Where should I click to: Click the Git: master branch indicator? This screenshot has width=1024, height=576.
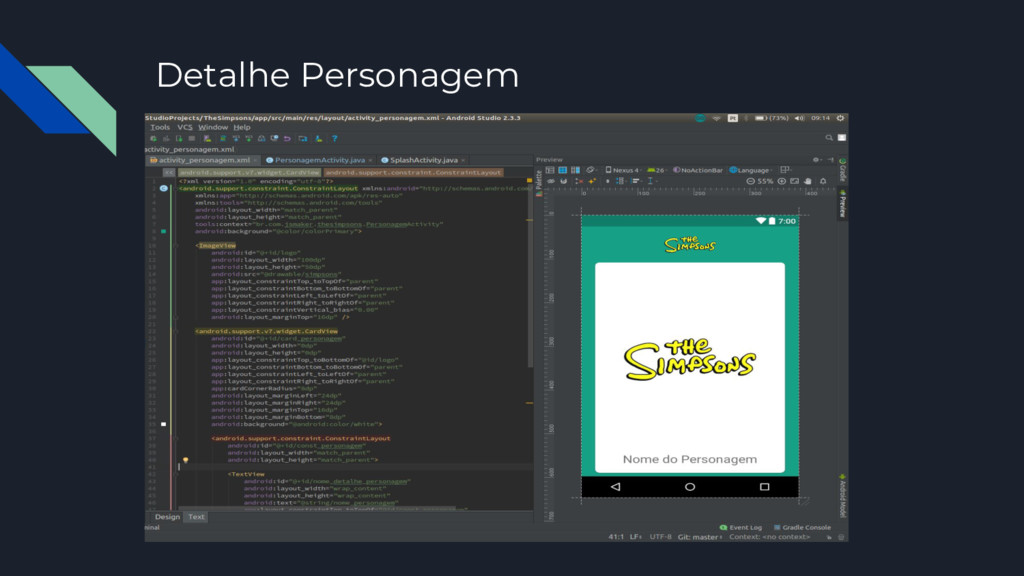[699, 537]
